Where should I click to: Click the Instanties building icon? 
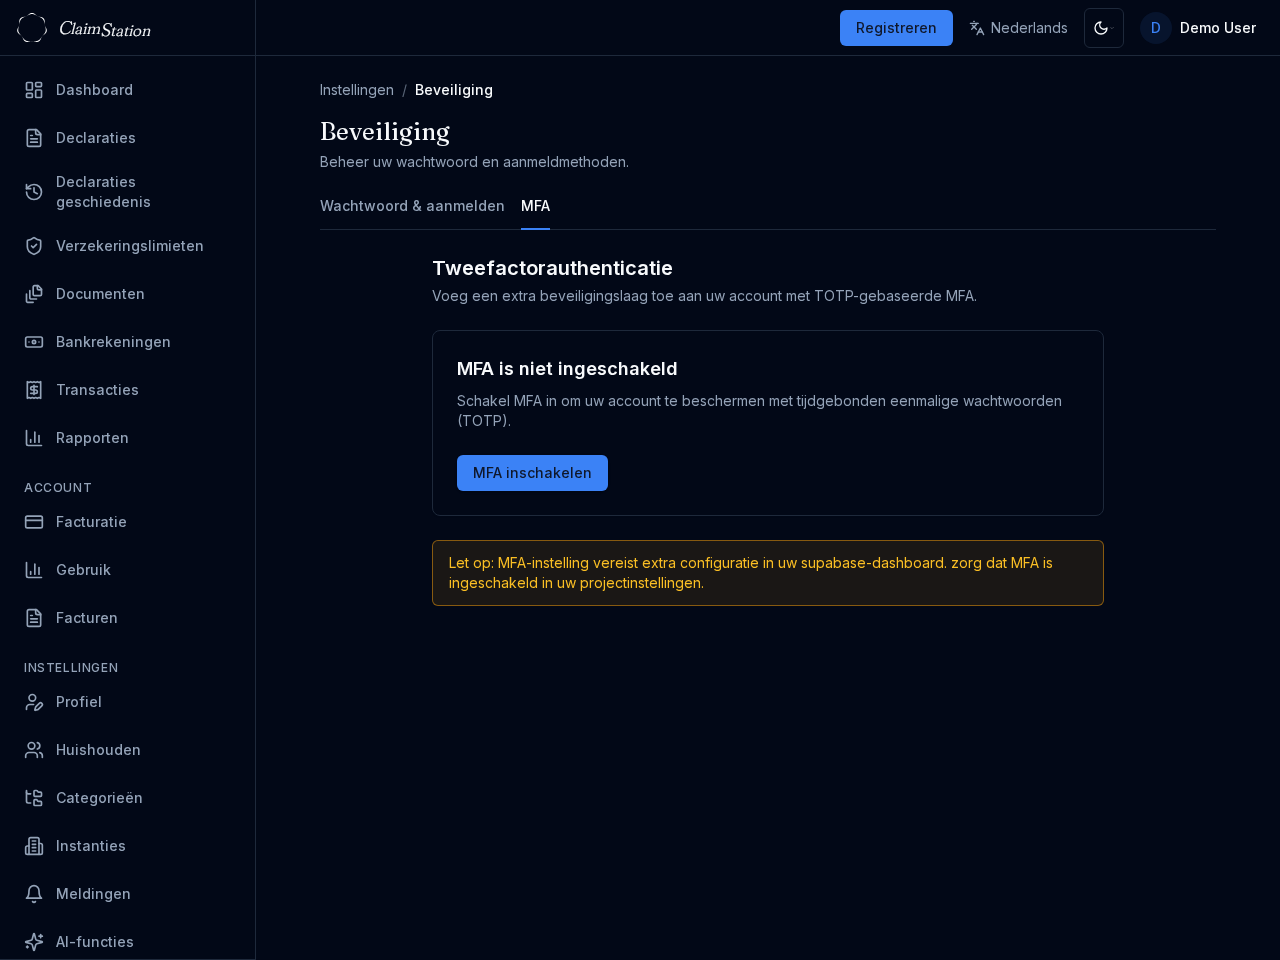click(34, 846)
